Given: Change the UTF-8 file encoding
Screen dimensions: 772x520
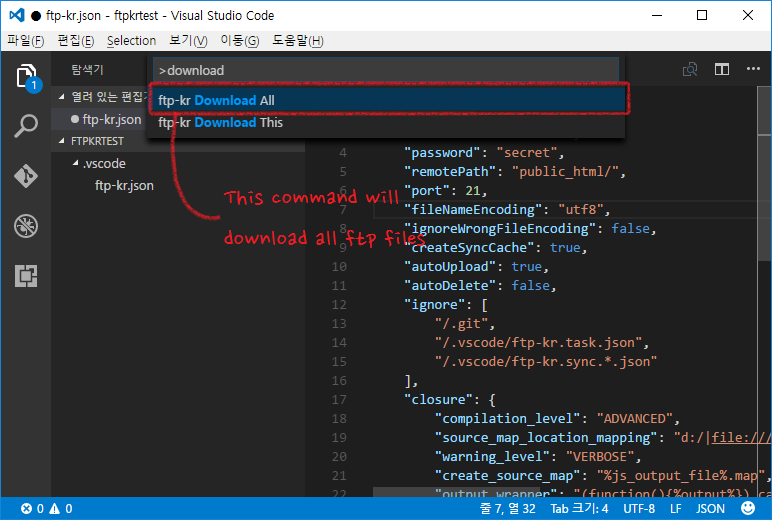Looking at the screenshot, I should [x=639, y=509].
